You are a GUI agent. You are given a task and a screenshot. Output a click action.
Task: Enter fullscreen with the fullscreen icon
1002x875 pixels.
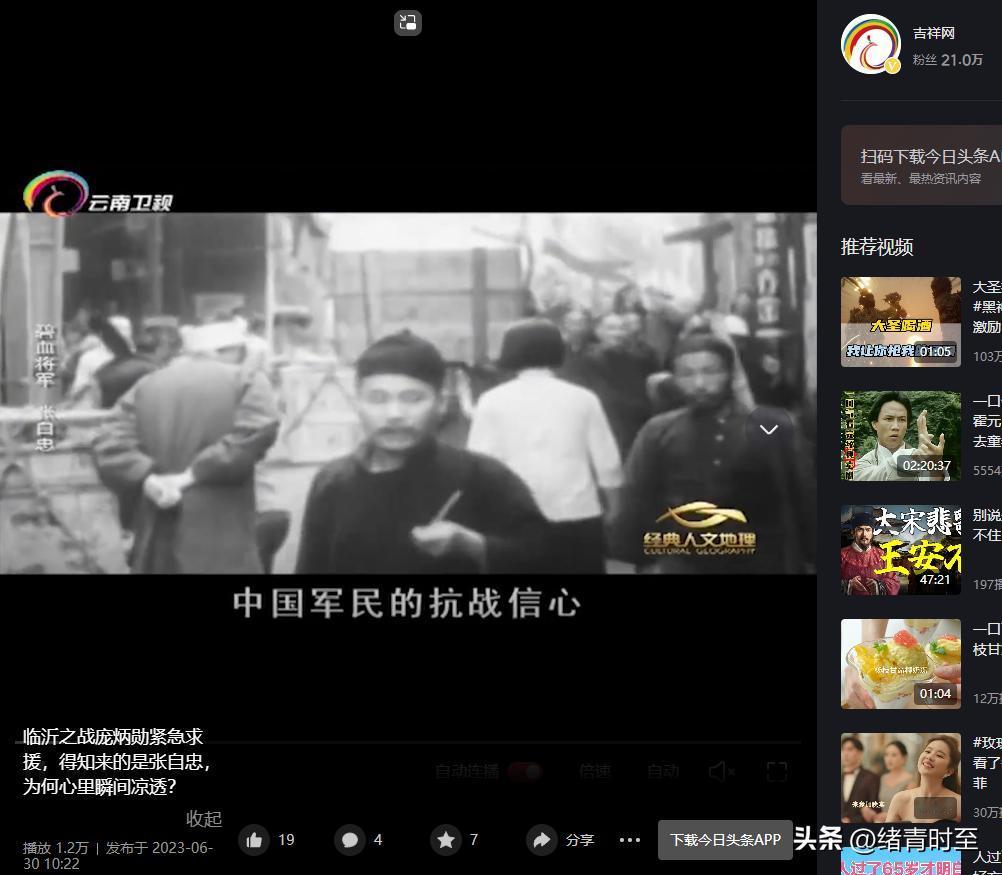coord(776,771)
